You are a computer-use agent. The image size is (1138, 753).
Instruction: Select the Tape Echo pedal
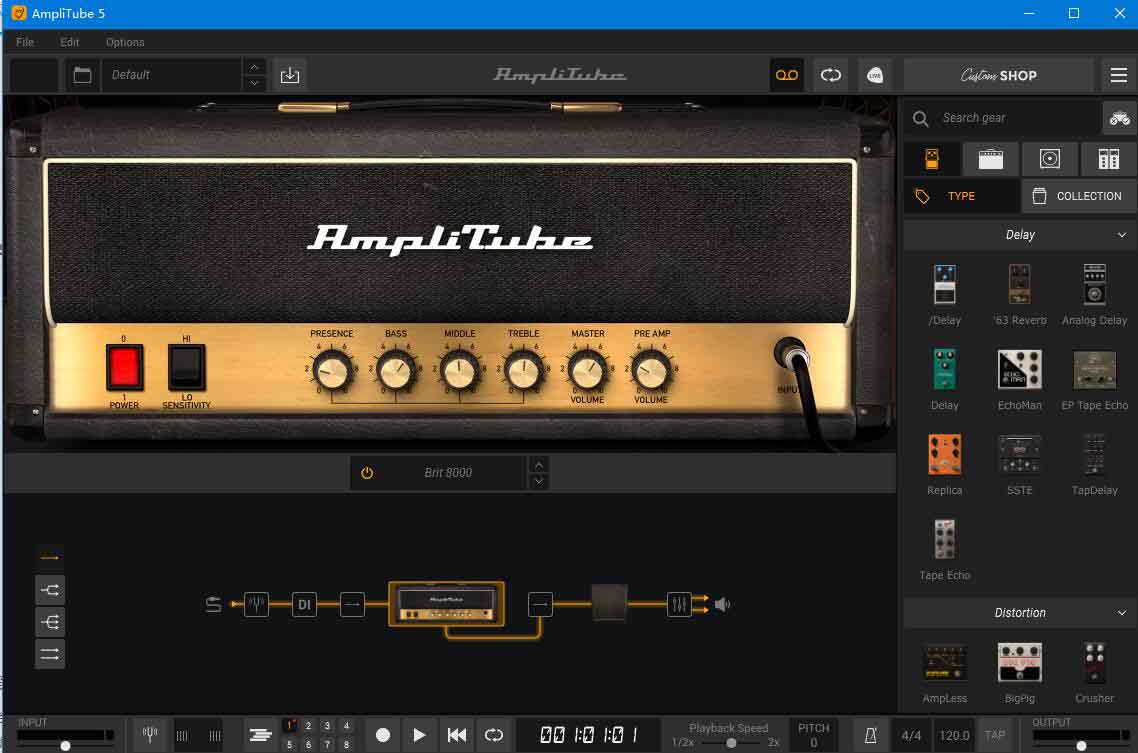point(944,549)
